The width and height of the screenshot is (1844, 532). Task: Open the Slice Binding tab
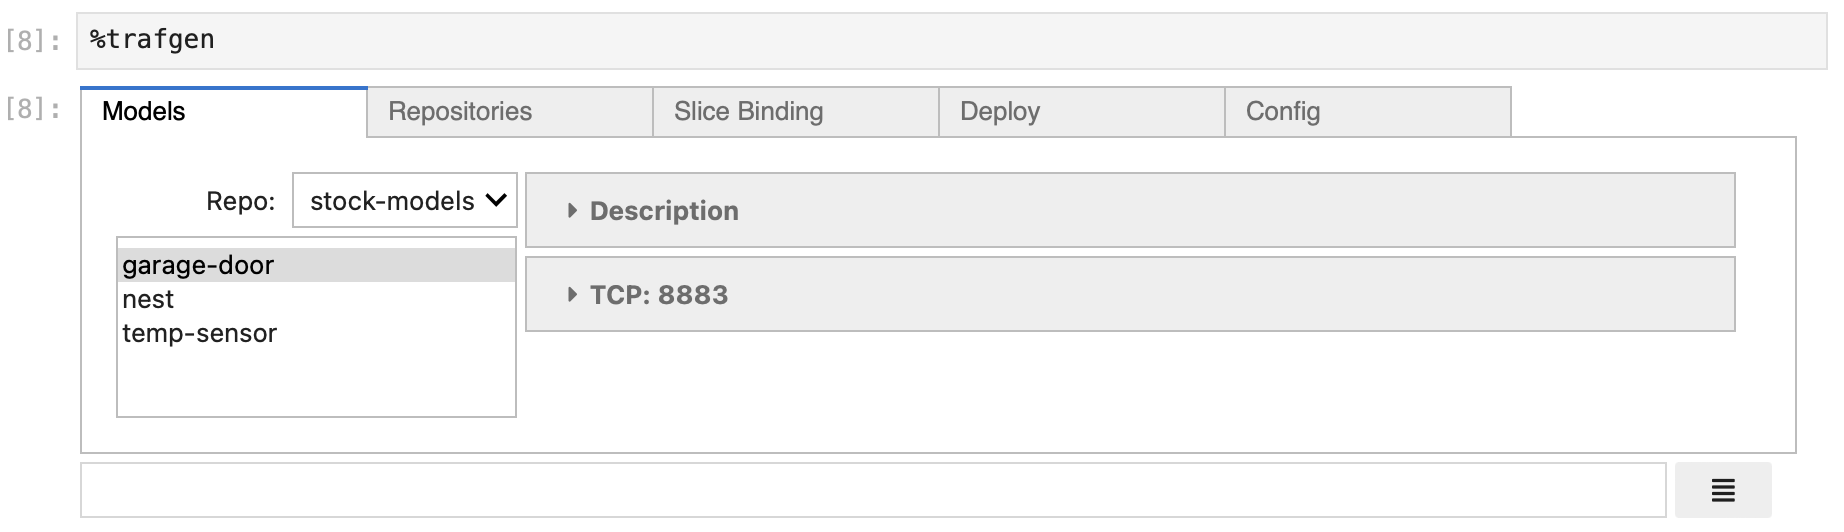tap(796, 111)
